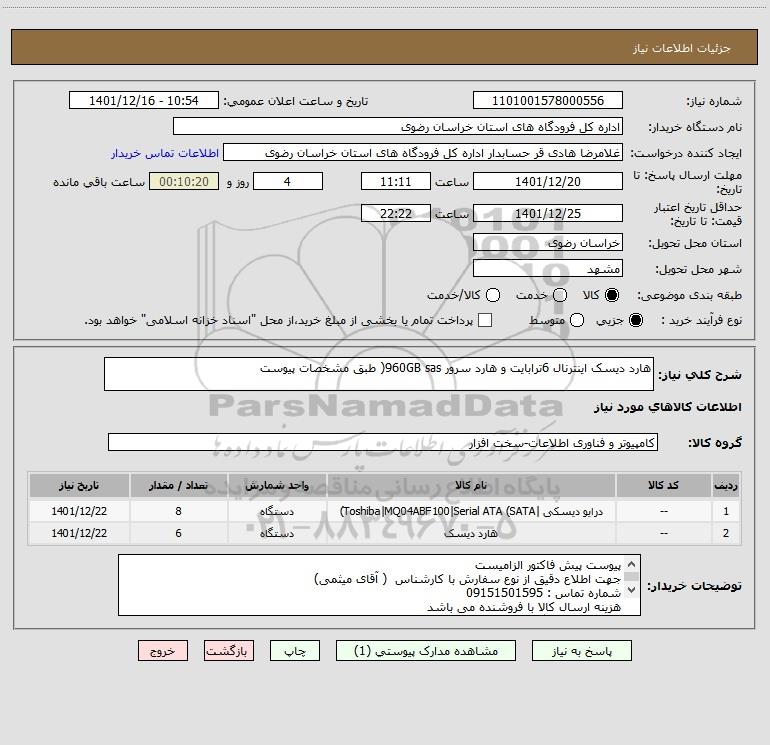Select the هارد دیسک item name cell

(x=471, y=533)
